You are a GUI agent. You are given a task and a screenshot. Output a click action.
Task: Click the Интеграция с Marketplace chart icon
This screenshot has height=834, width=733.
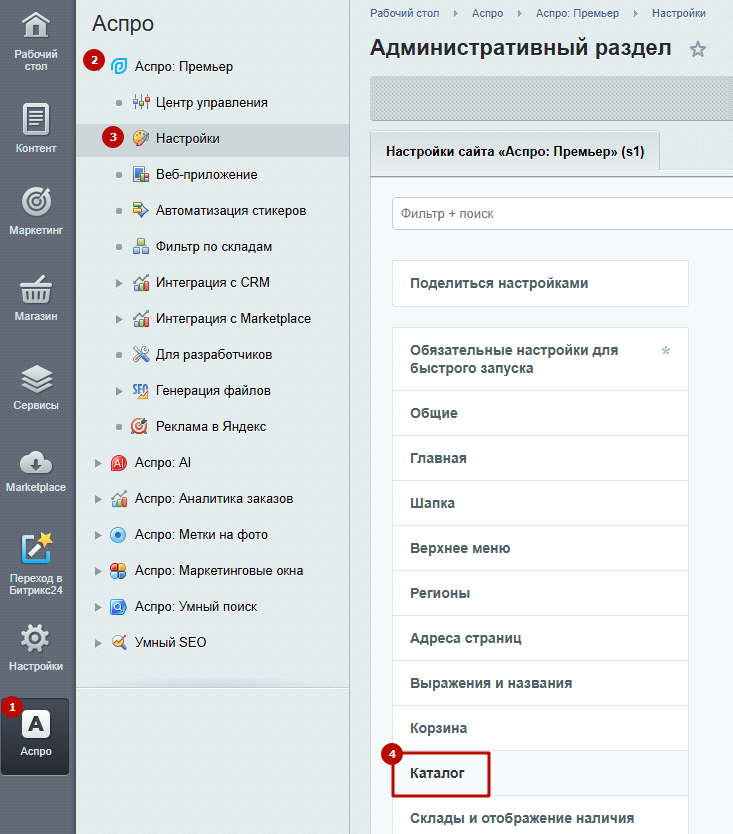(140, 319)
